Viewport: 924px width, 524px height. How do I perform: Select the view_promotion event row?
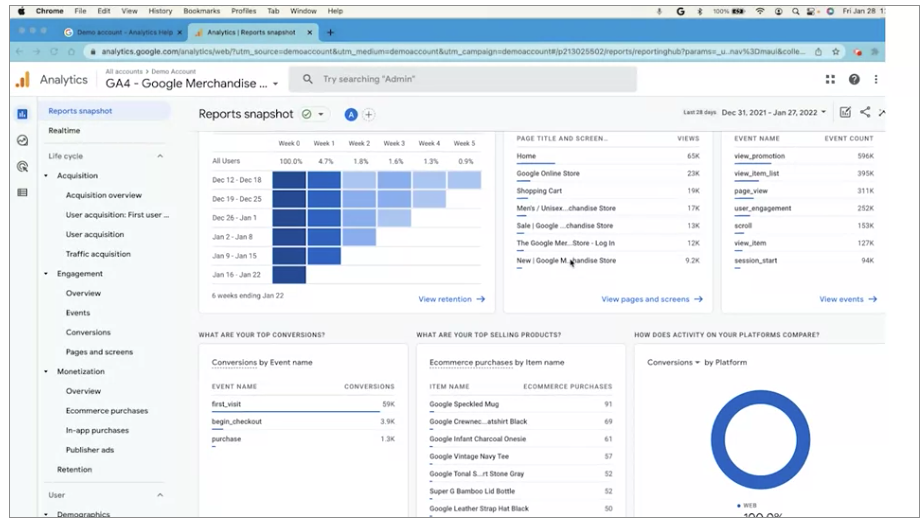[x=804, y=156]
